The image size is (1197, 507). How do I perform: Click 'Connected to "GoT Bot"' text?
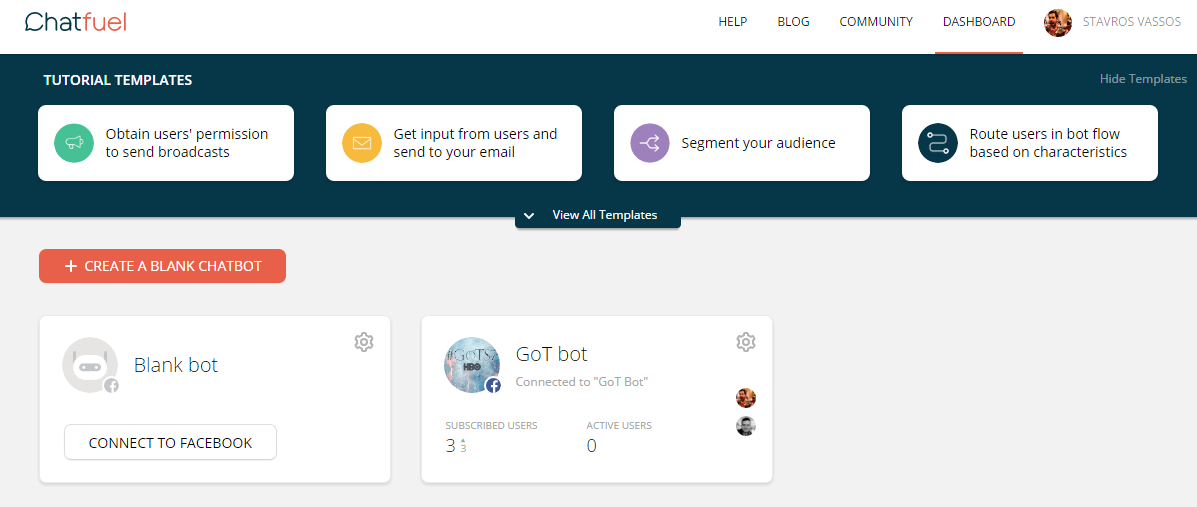coord(582,382)
